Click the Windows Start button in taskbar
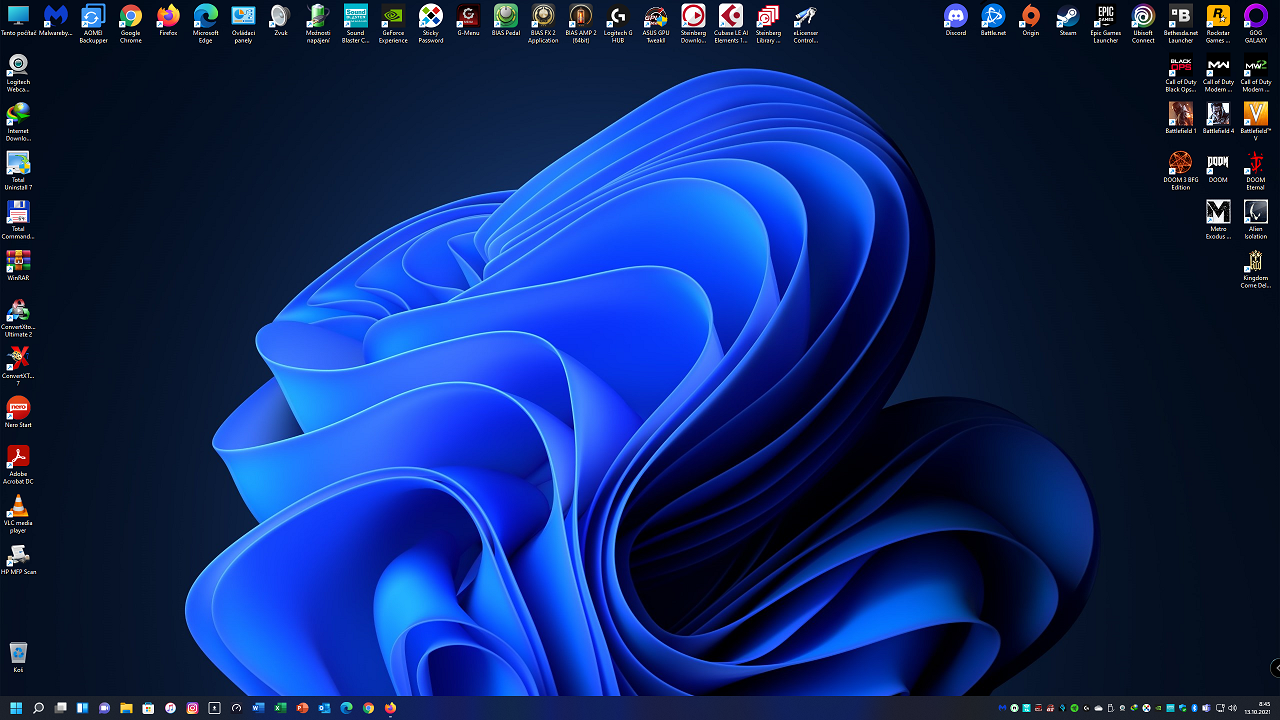The image size is (1280, 720). click(x=16, y=708)
